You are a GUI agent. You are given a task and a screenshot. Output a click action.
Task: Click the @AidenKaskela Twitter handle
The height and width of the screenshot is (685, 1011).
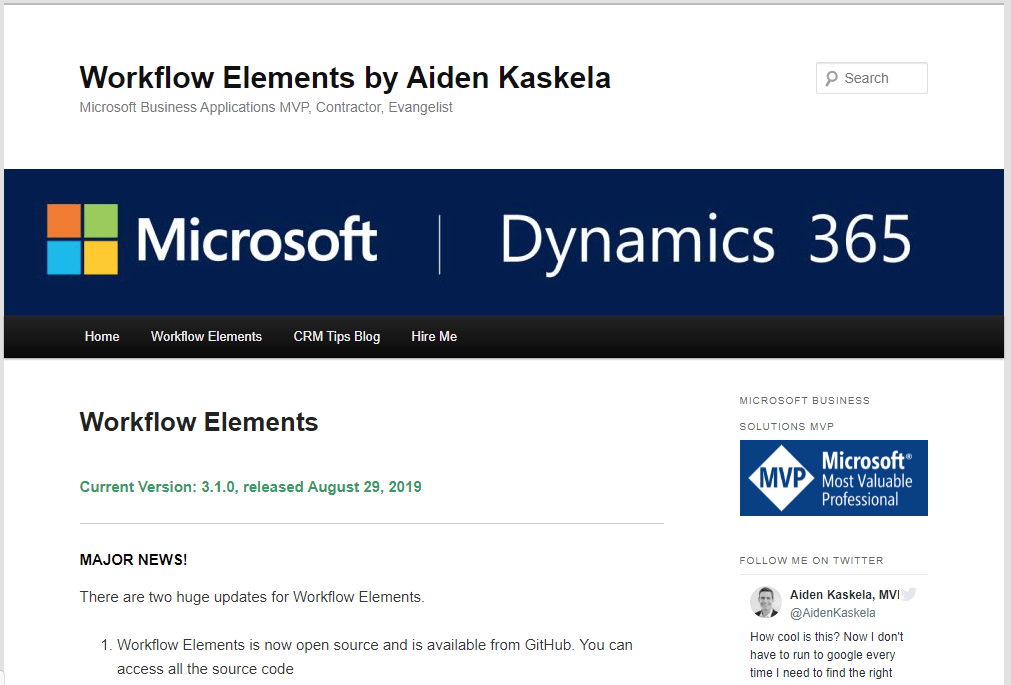point(832,613)
